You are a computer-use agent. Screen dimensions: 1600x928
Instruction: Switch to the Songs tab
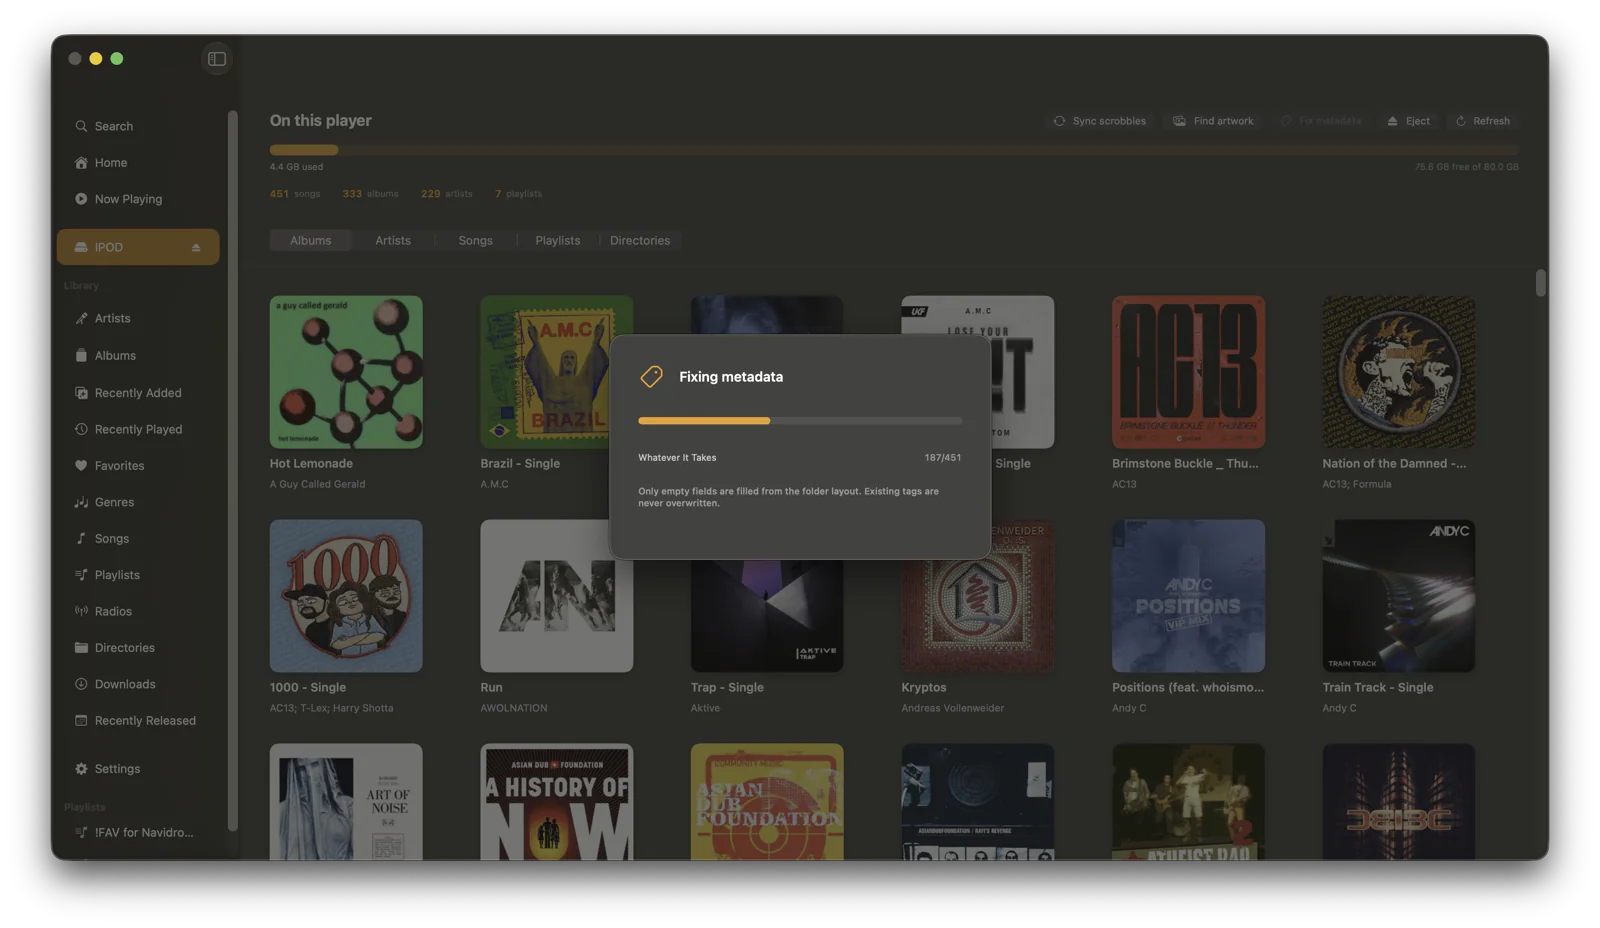pyautogui.click(x=475, y=241)
